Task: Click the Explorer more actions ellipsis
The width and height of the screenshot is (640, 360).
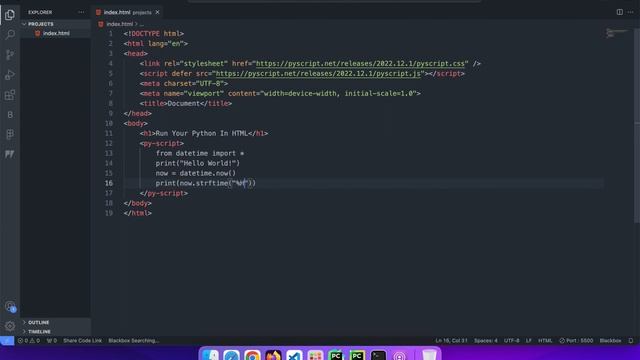Action: (81, 12)
